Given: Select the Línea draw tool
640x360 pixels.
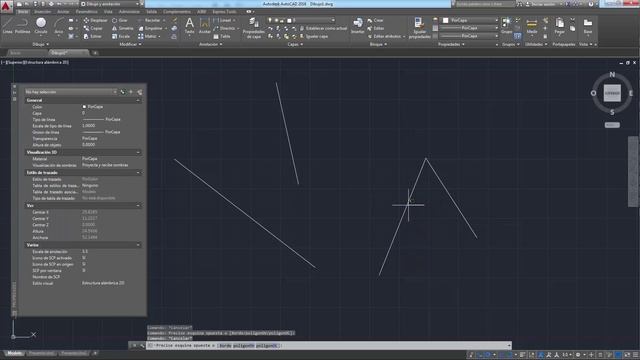Looking at the screenshot, I should click(7, 25).
